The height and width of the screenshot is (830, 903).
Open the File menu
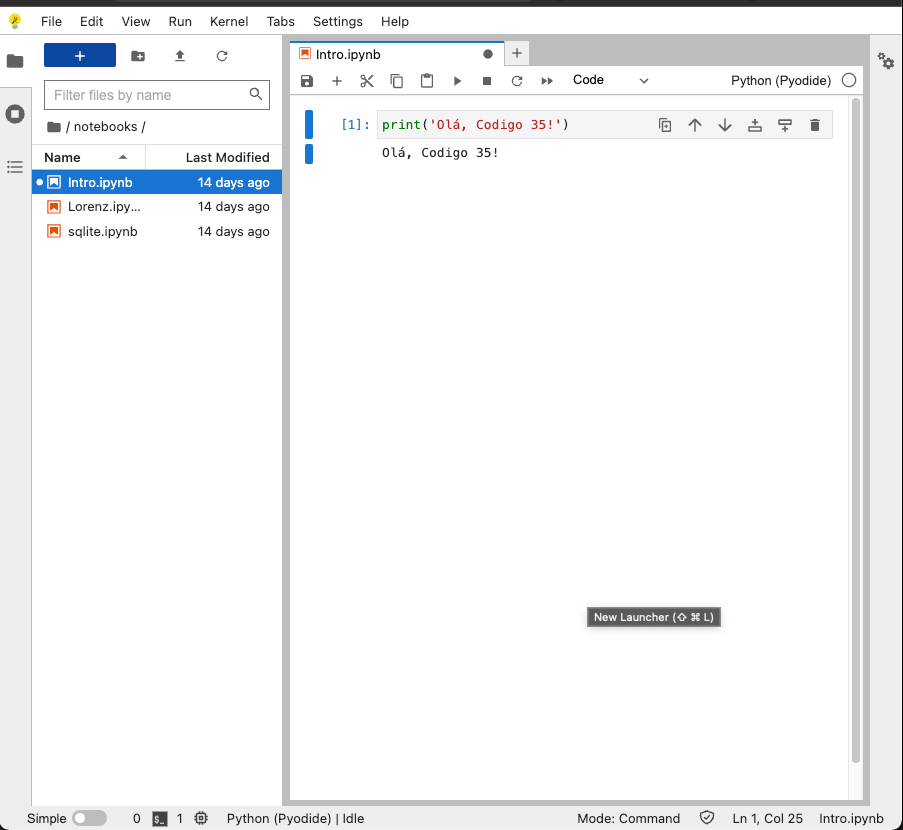click(x=51, y=21)
